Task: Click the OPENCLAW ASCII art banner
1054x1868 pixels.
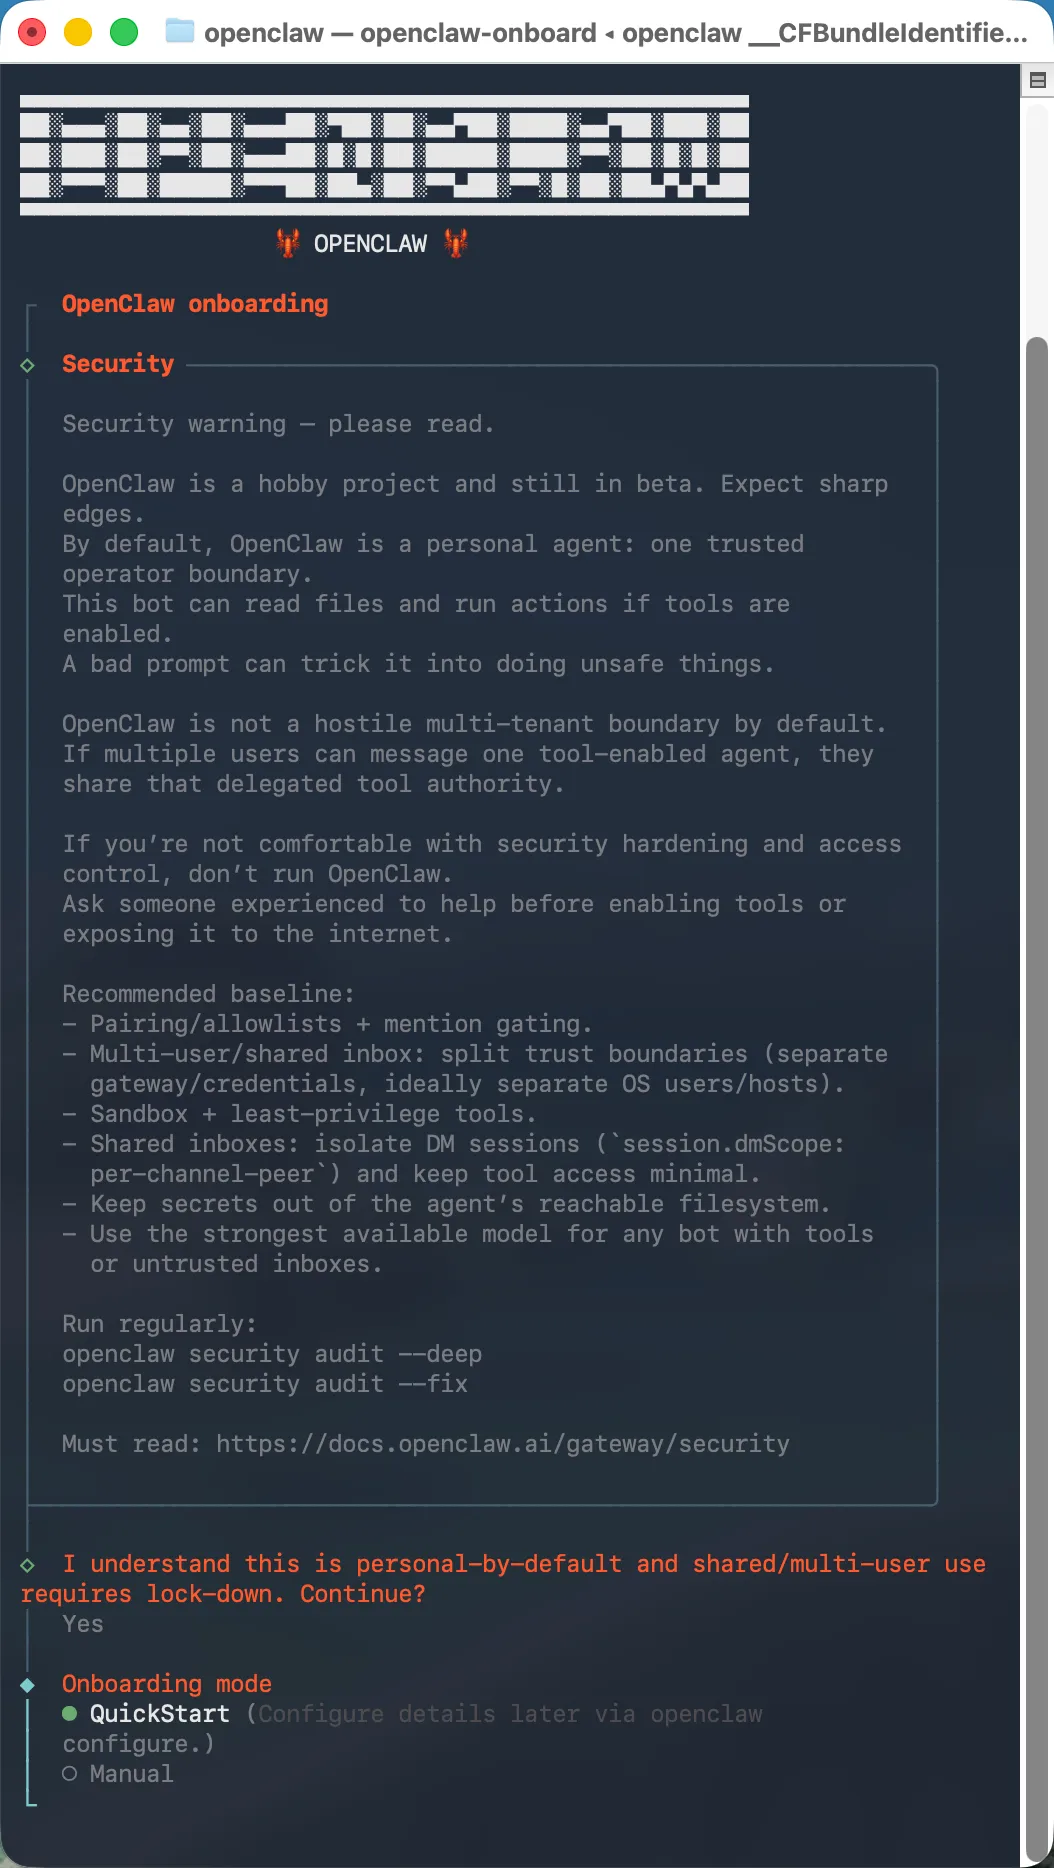Action: tap(384, 155)
